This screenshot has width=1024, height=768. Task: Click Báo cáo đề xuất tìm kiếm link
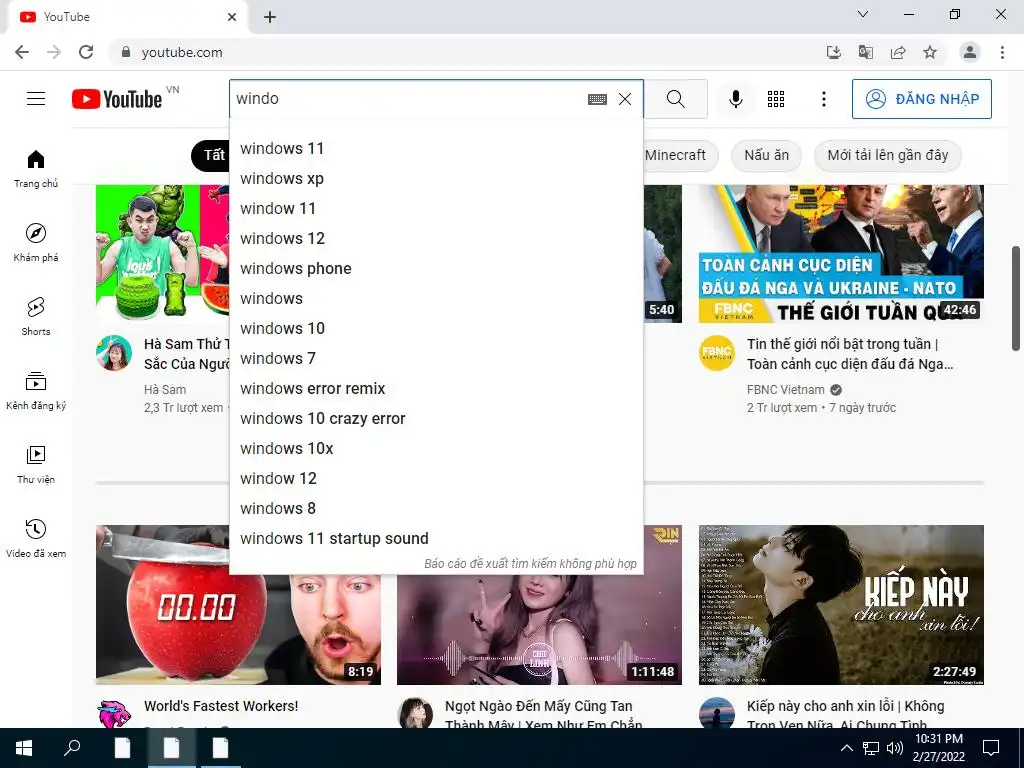pos(530,564)
